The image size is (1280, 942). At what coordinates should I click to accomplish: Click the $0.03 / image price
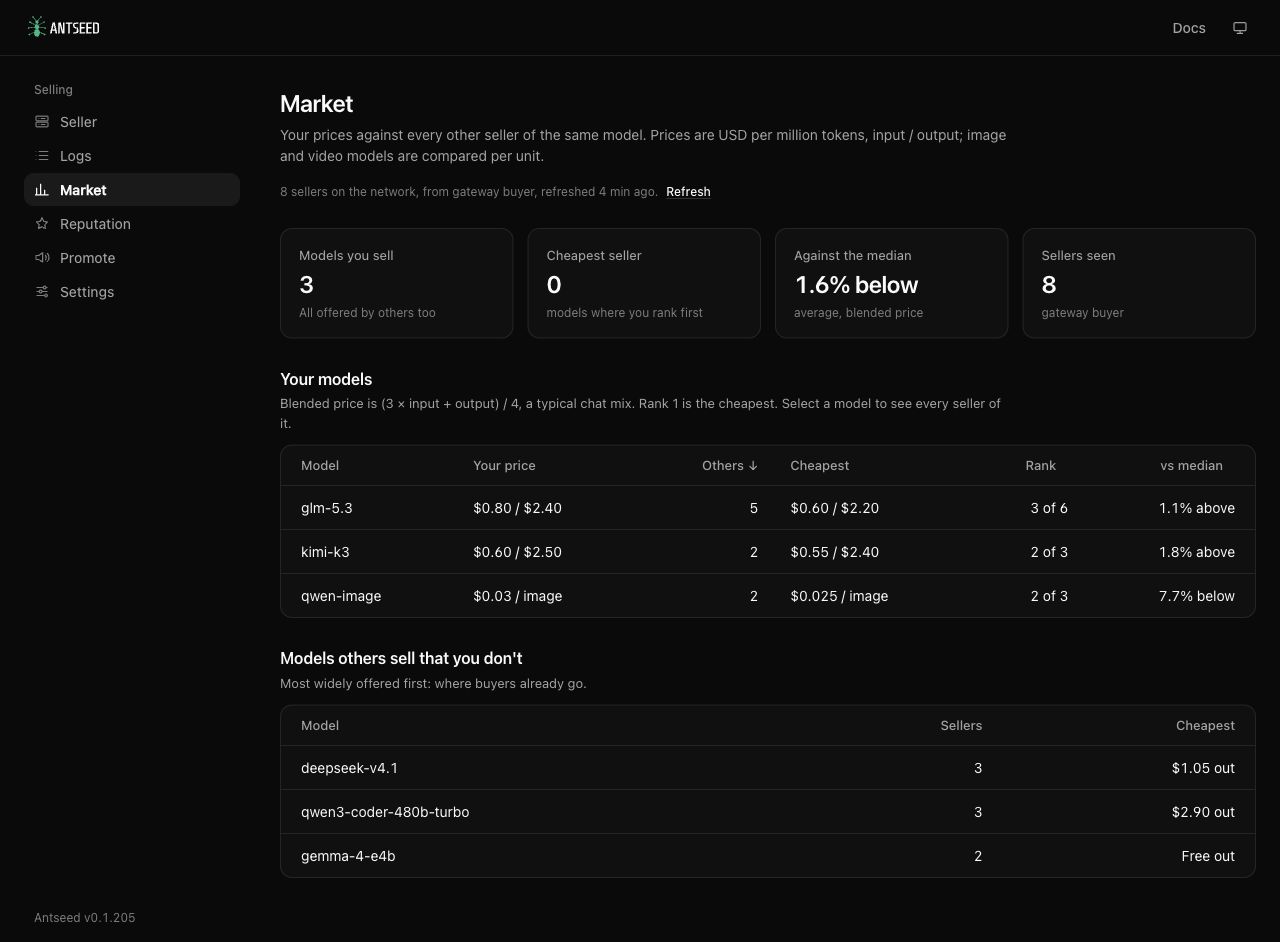pos(517,596)
